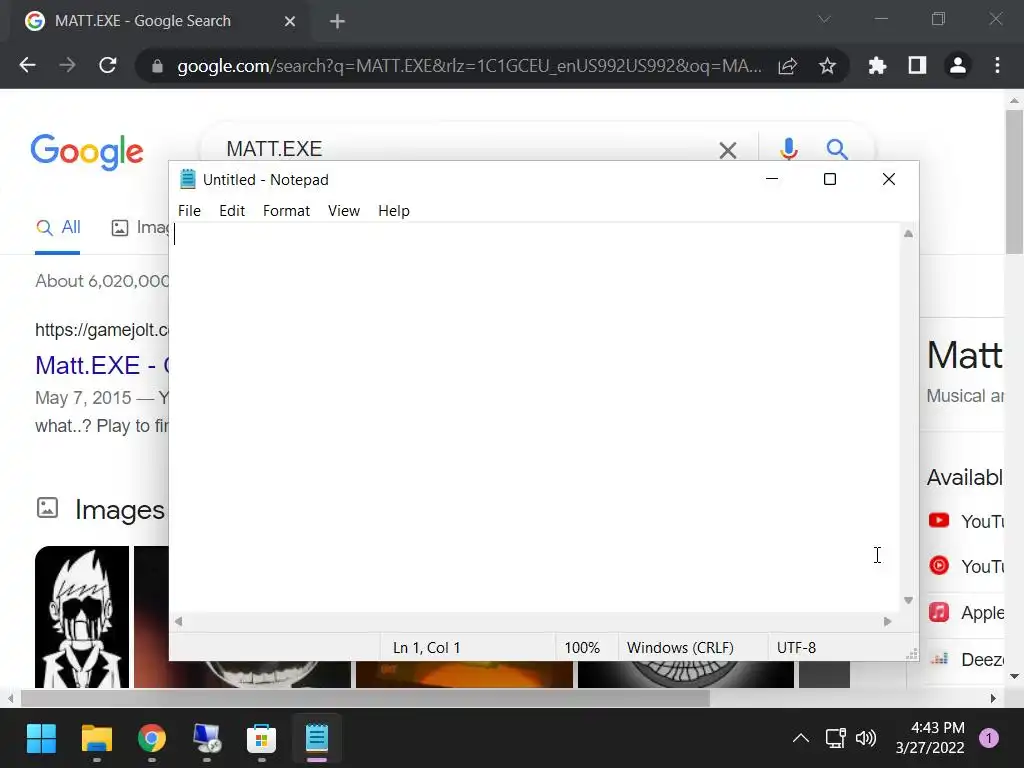Viewport: 1024px width, 768px height.
Task: Click Notepad horizontal scrollbar left arrow
Action: click(x=178, y=622)
